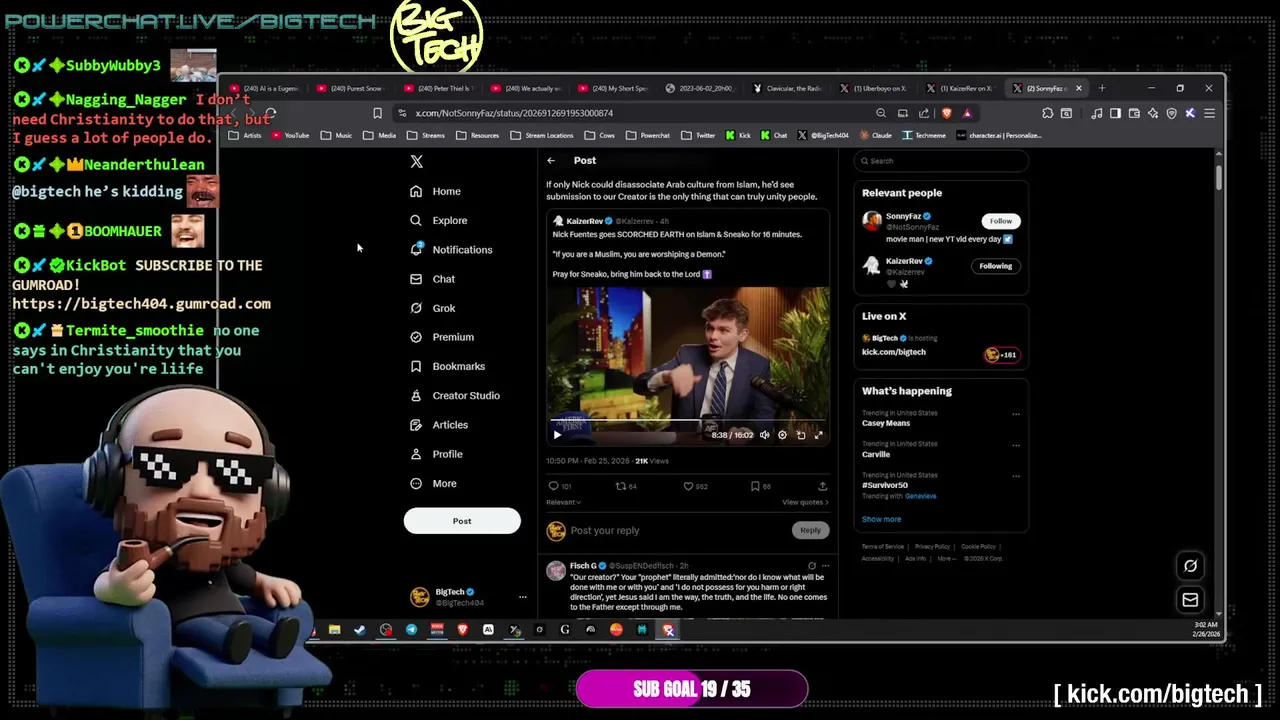1280x720 pixels.
Task: Open Casey Means trending topic
Action: click(886, 423)
